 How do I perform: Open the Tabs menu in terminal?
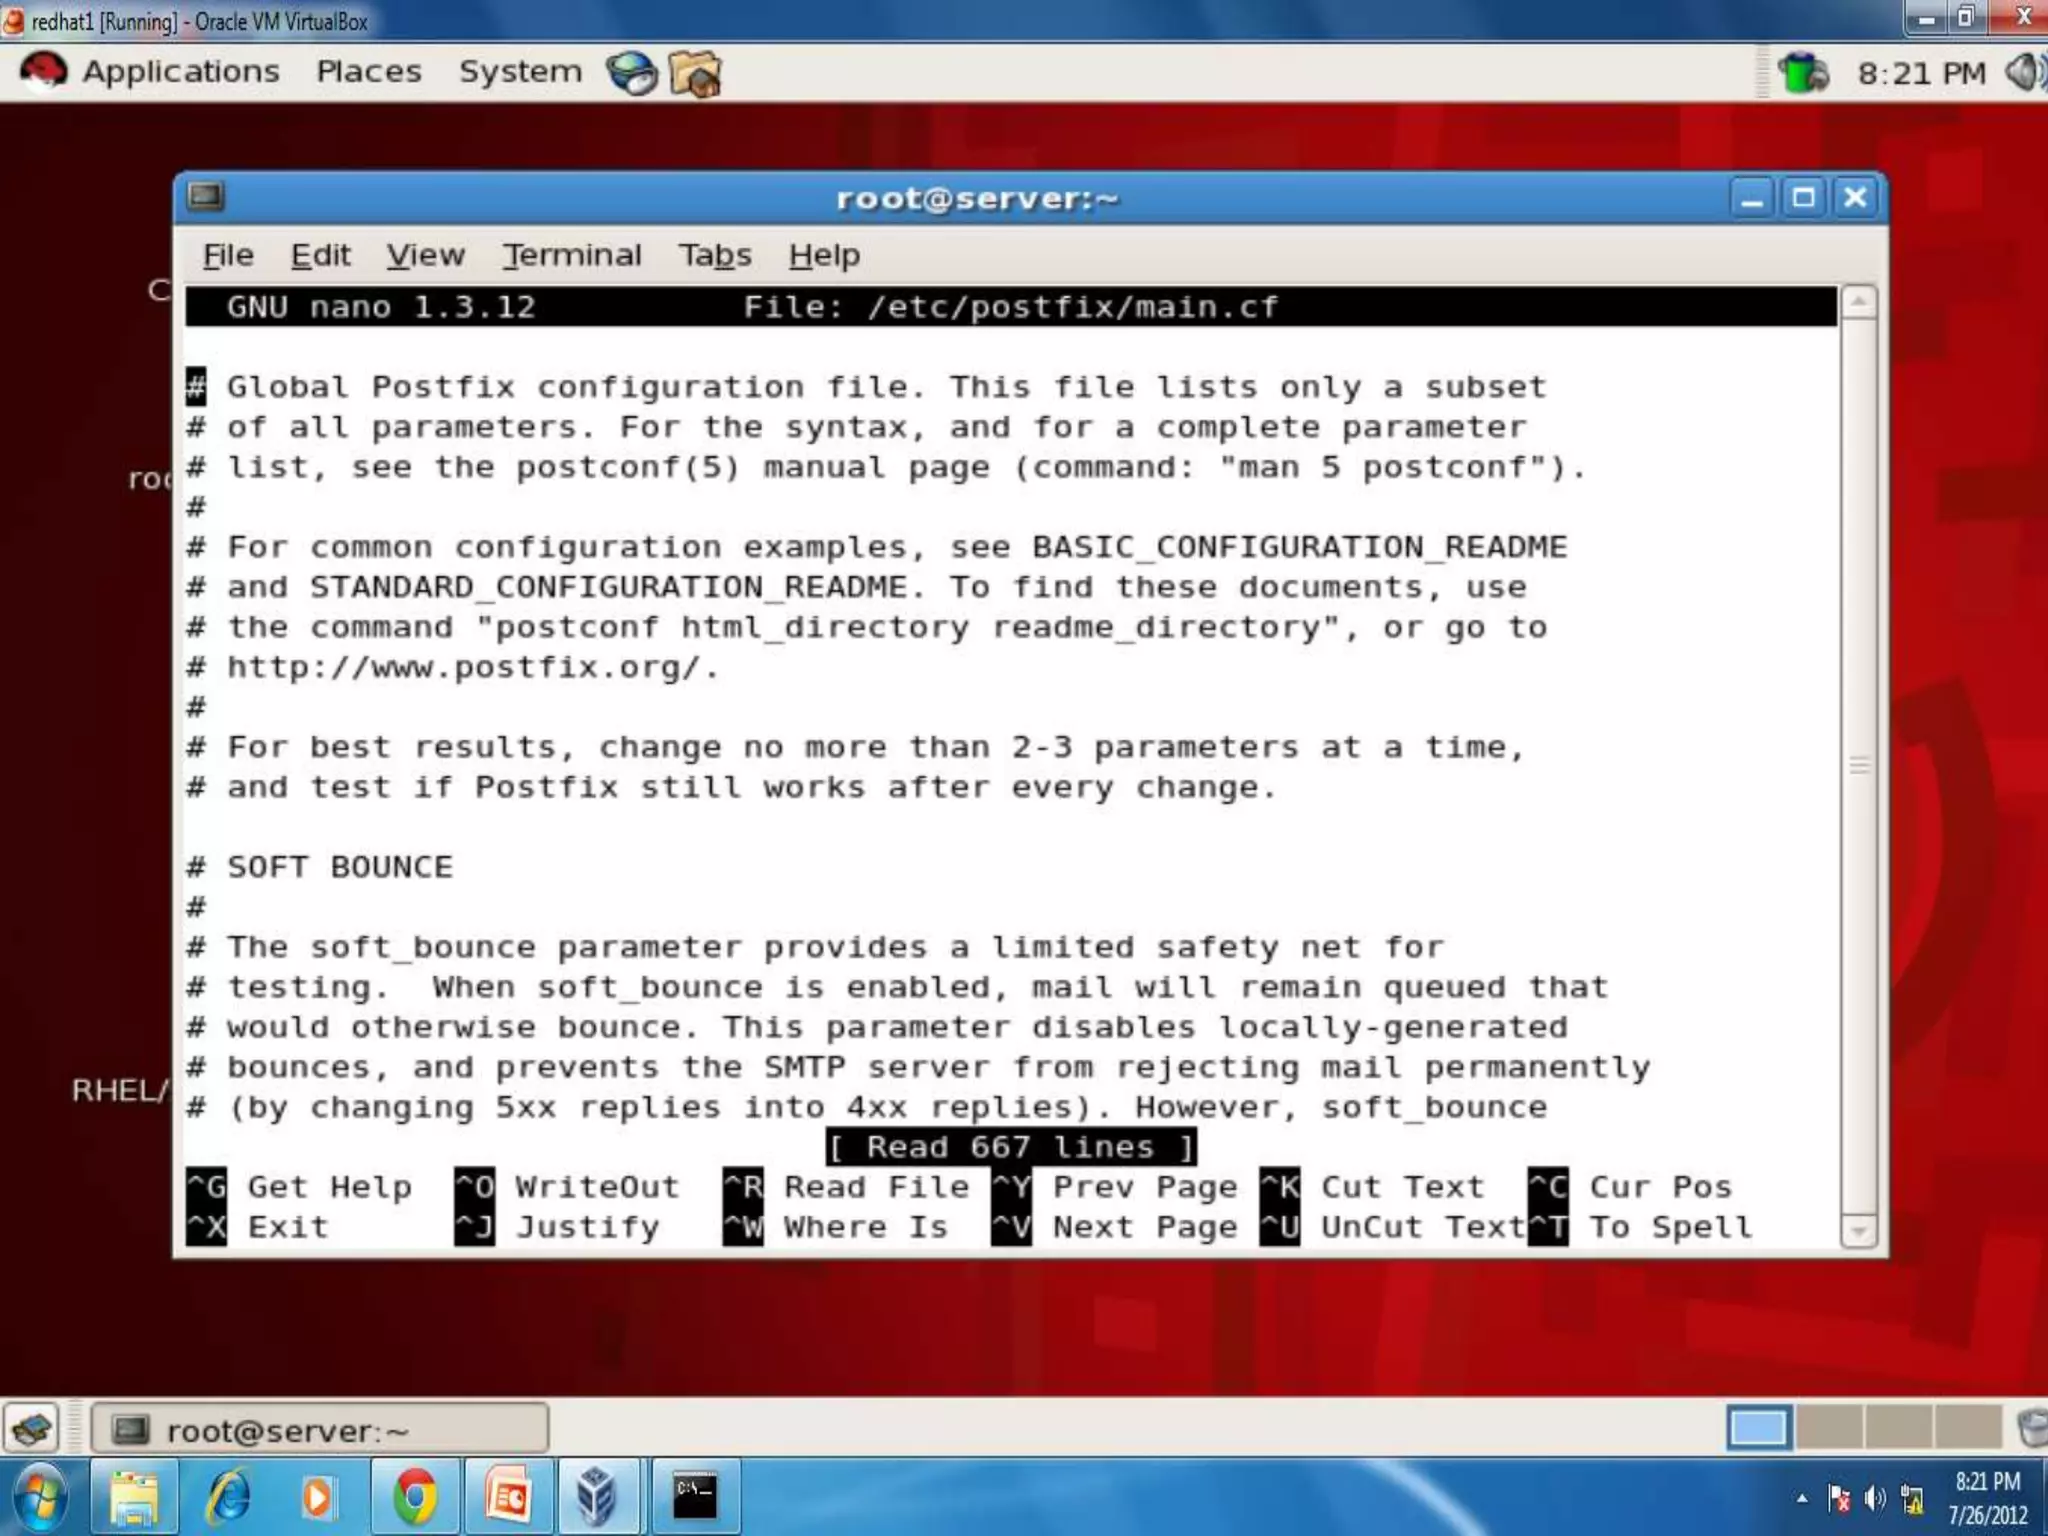tap(714, 256)
